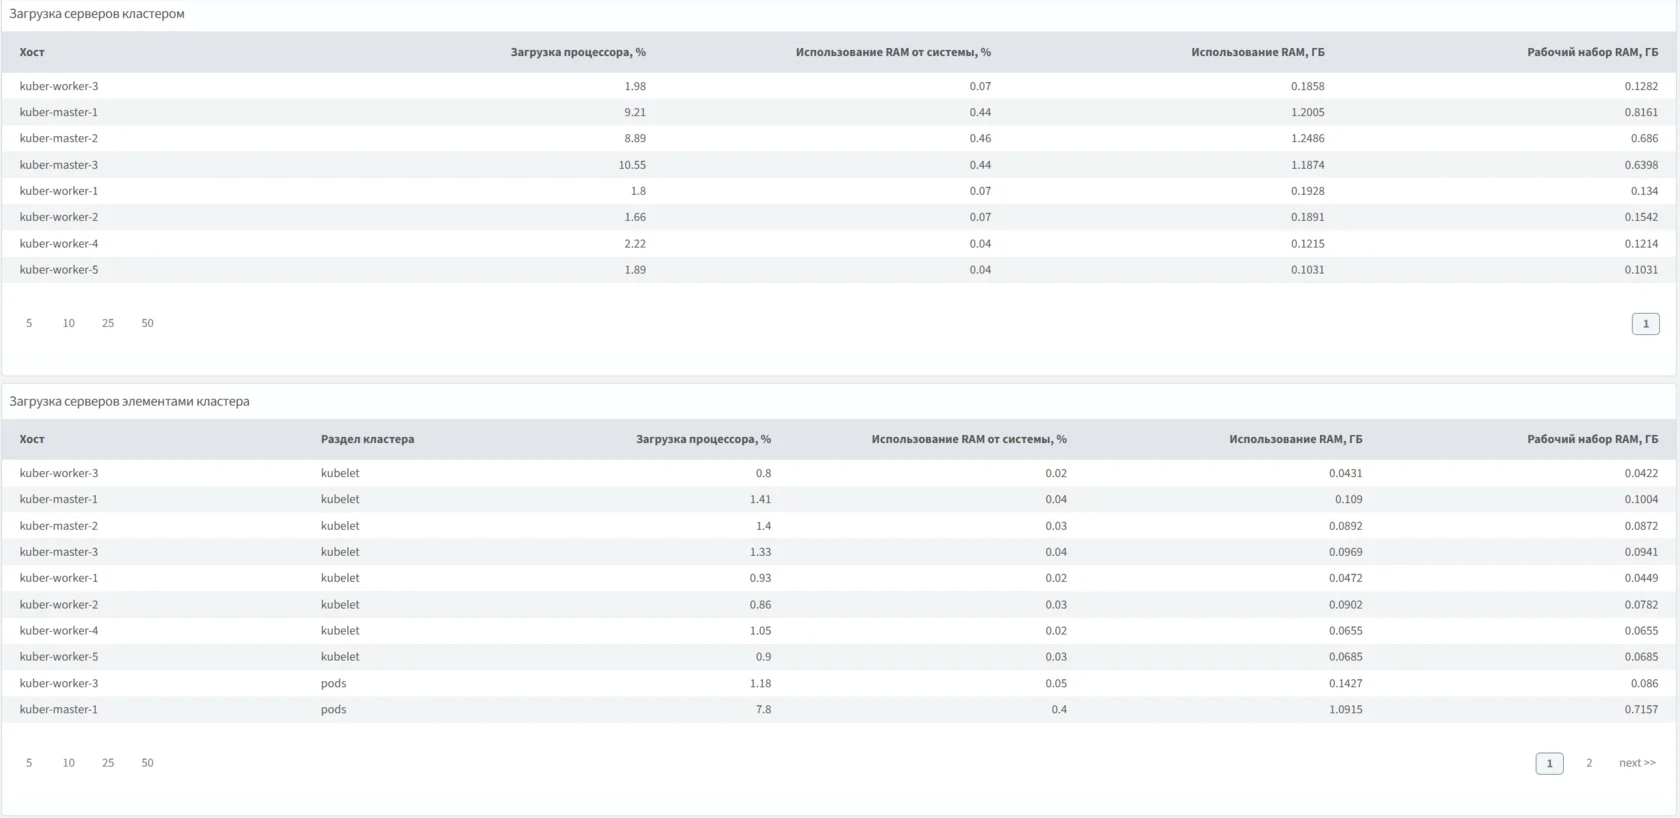Sort top table by 'Загрузка процессора, %'
Viewport: 1680px width, 818px height.
point(578,52)
